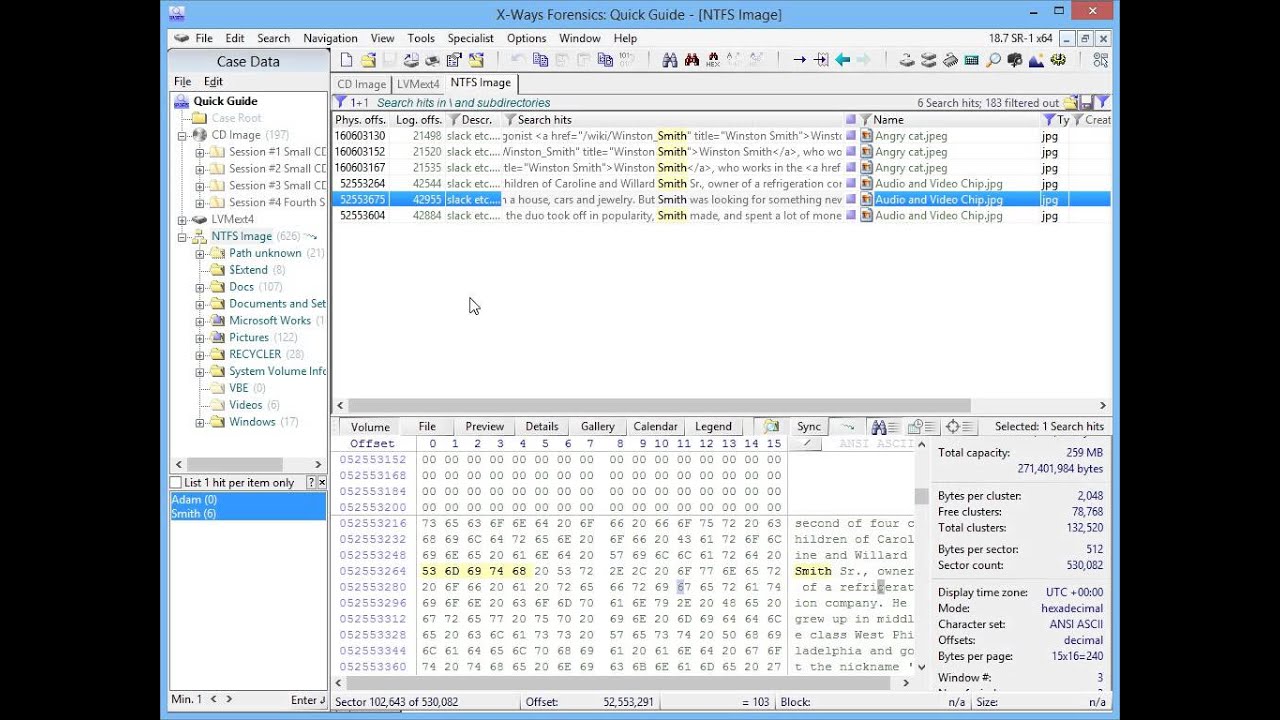
Task: Expand the Path unknown folder
Action: pos(200,254)
